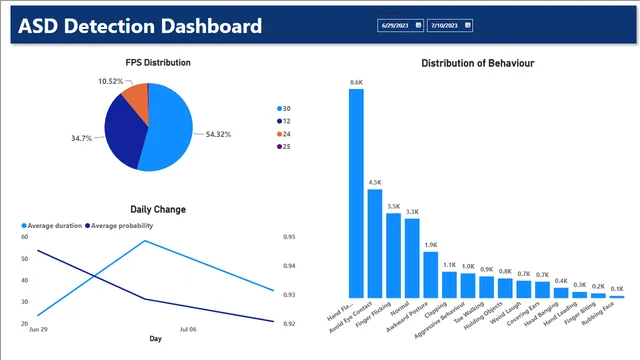Image resolution: width=640 pixels, height=360 pixels.
Task: Select the Rubbing Face bar
Action: coord(617,297)
